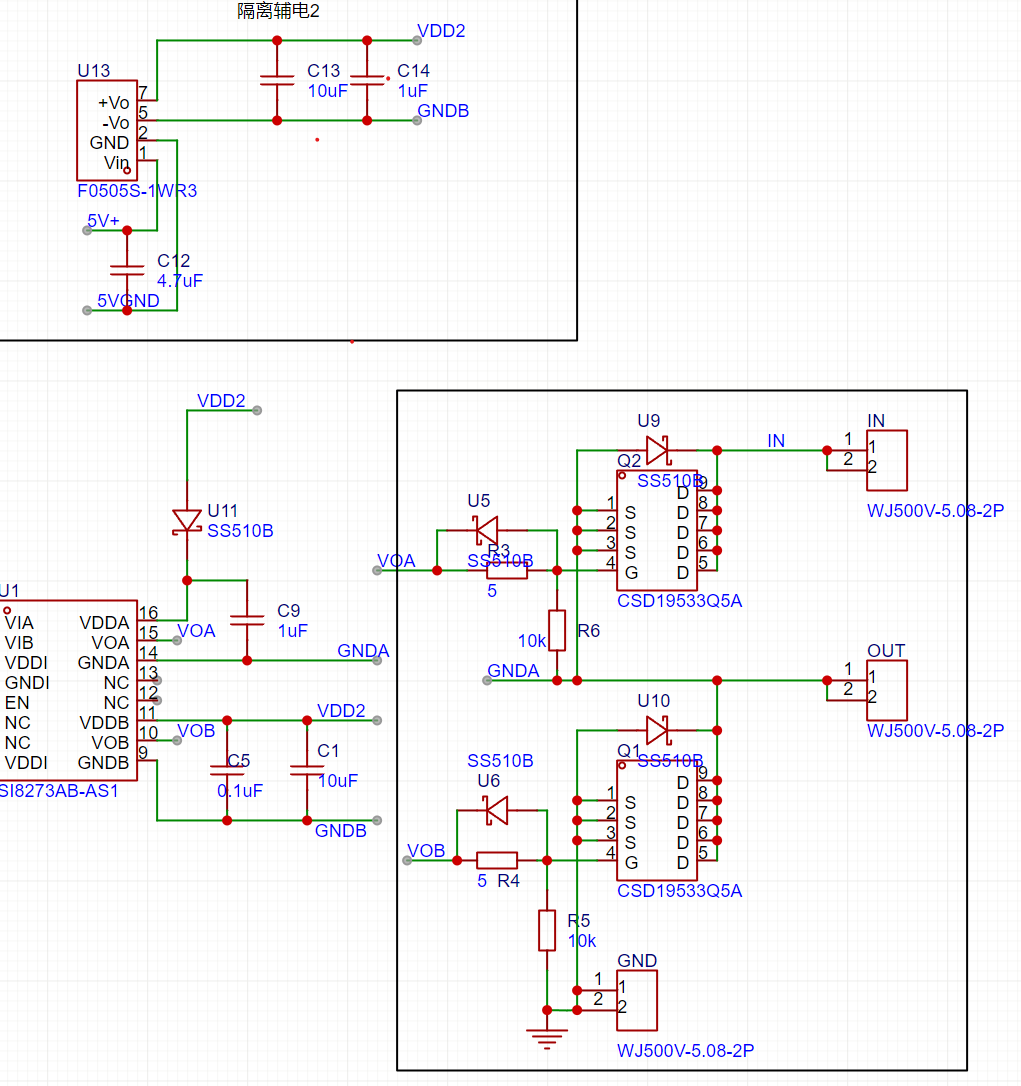This screenshot has width=1021, height=1086.
Task: Select the IN connector box
Action: click(x=887, y=461)
